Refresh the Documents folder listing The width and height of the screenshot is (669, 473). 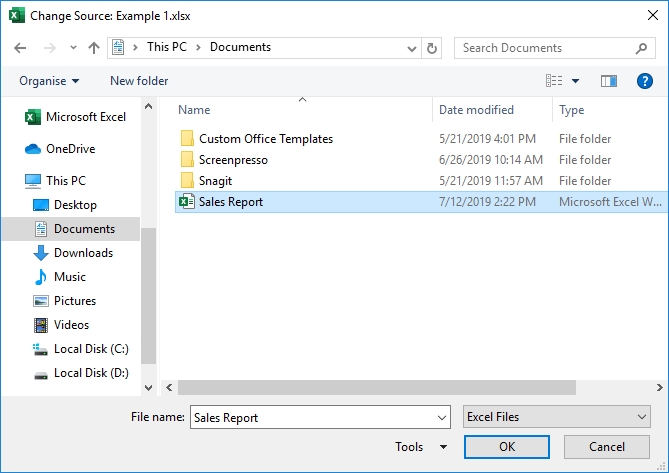(x=432, y=48)
